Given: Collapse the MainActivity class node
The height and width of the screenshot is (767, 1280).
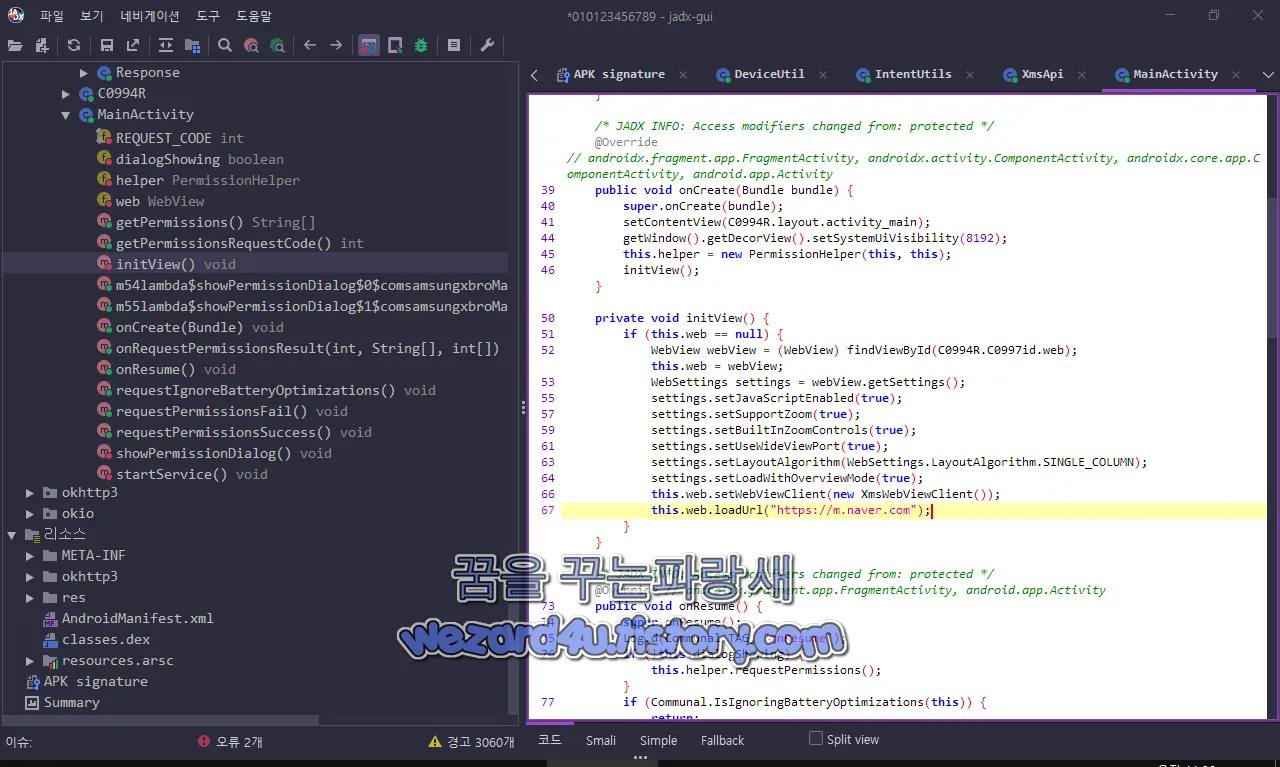Looking at the screenshot, I should pyautogui.click(x=66, y=115).
